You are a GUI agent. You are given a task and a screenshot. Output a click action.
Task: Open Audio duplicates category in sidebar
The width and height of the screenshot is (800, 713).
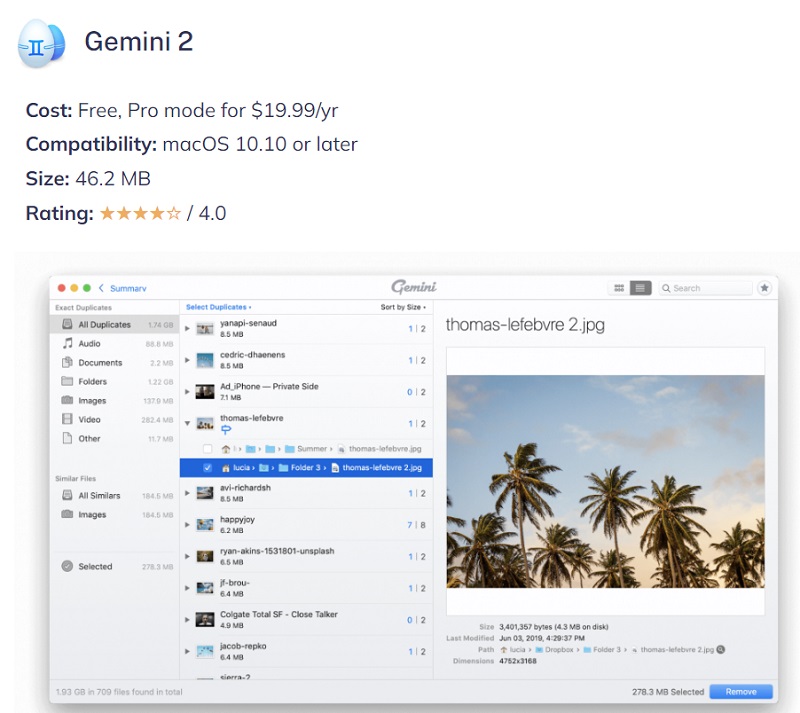click(x=90, y=344)
